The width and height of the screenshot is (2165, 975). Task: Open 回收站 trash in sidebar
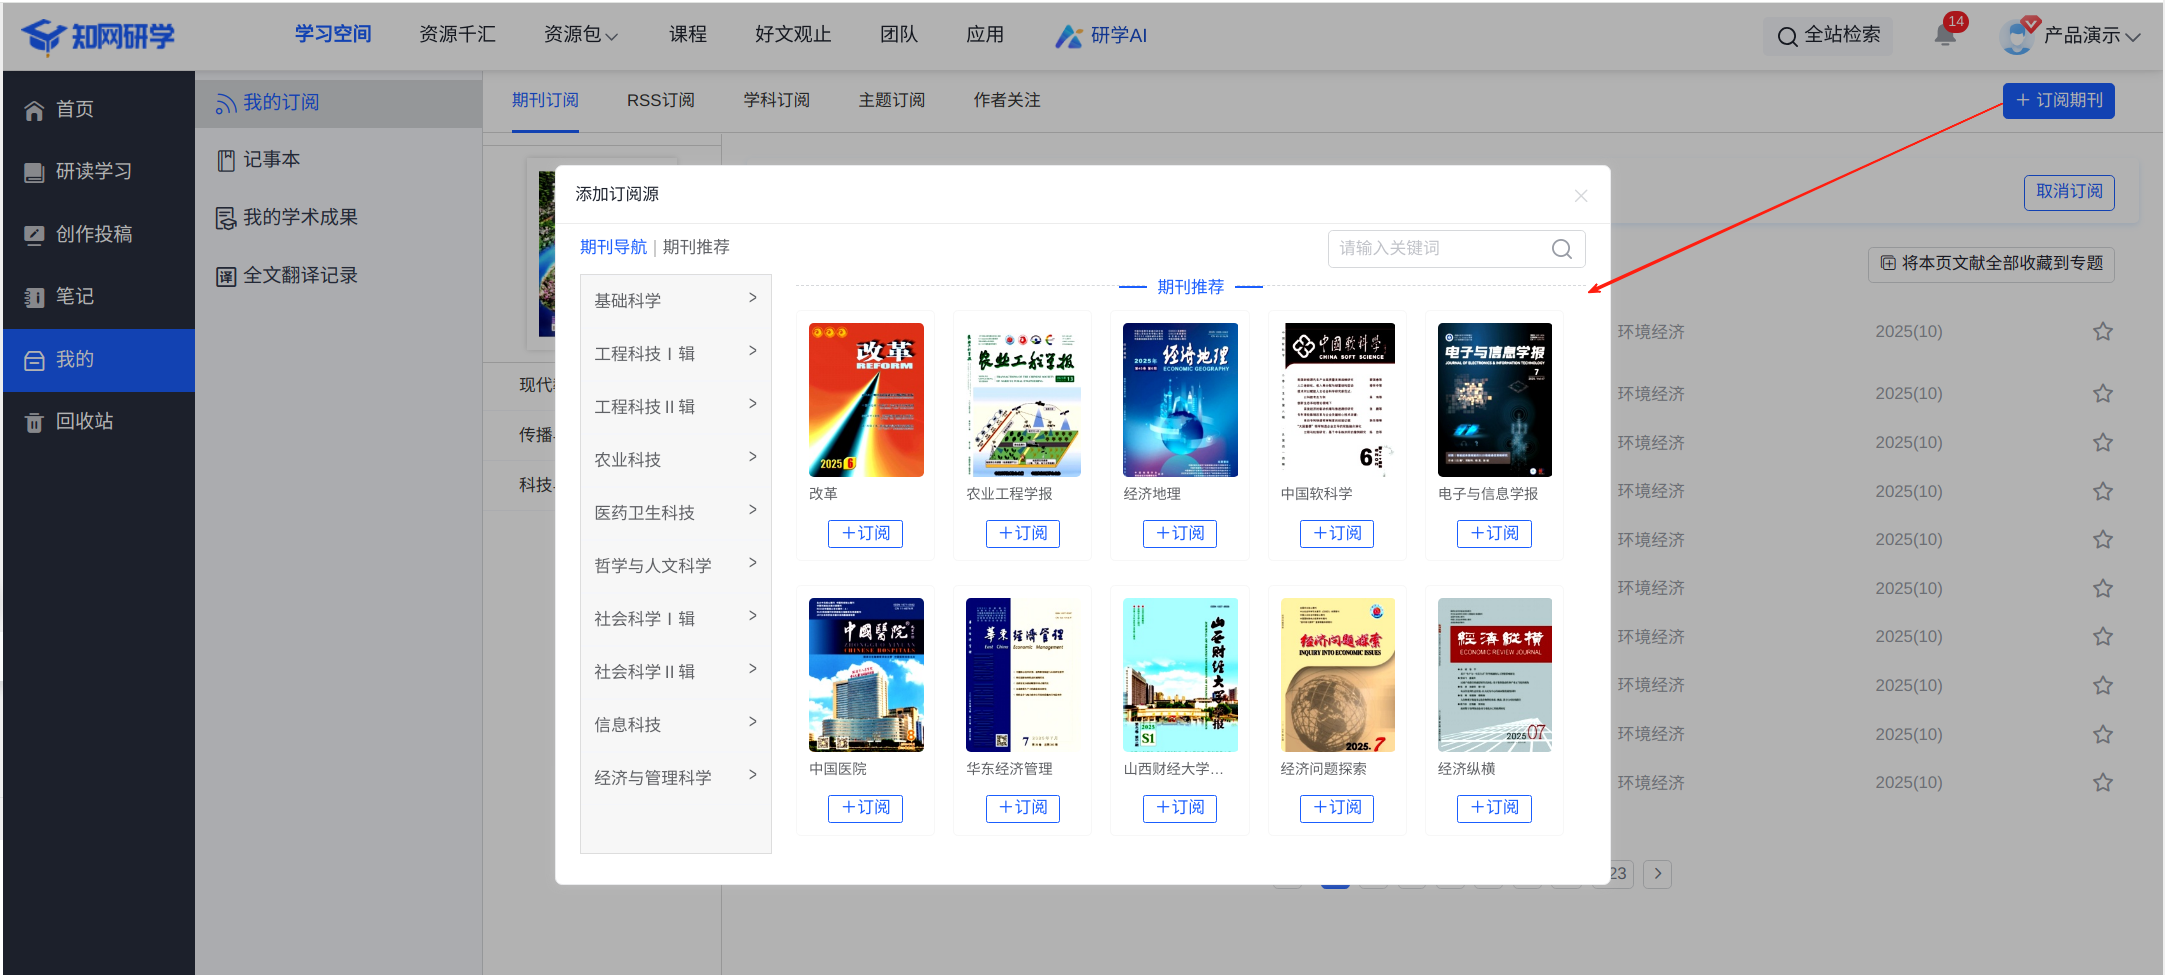click(x=34, y=422)
